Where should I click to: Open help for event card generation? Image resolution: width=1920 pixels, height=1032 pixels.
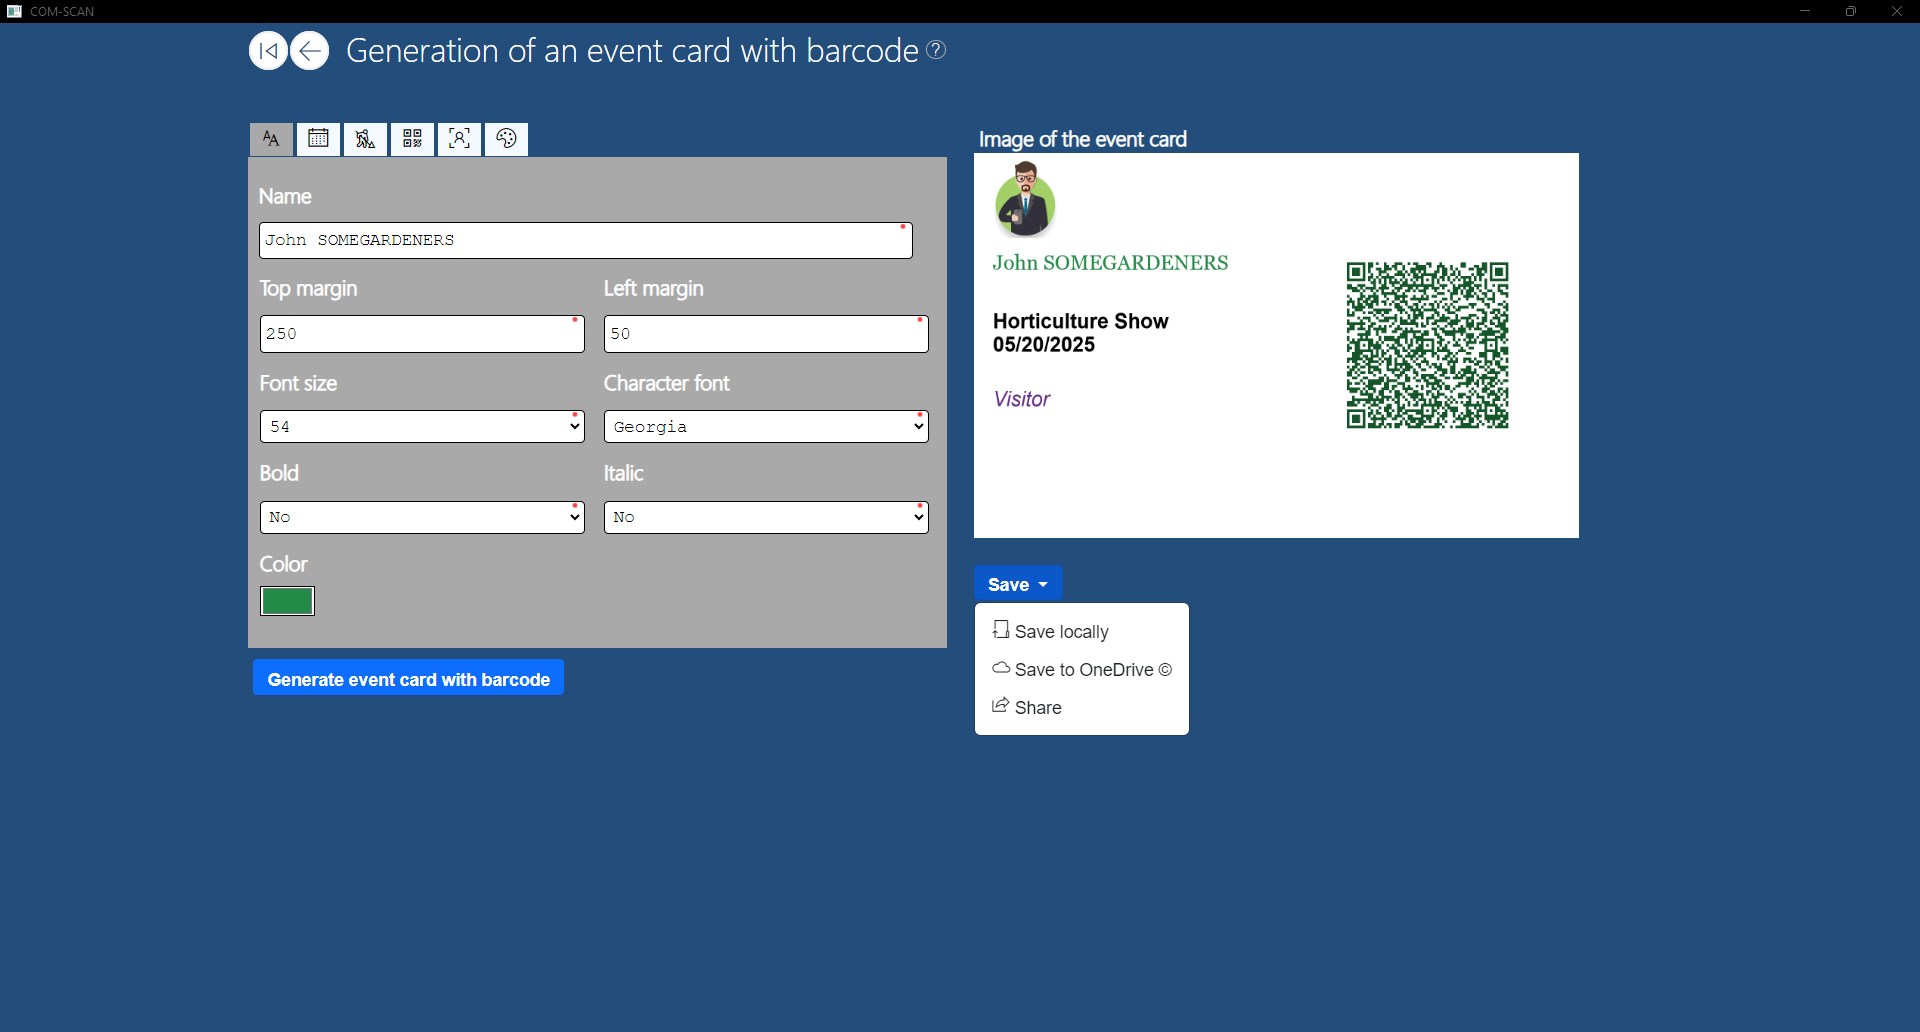click(x=936, y=50)
